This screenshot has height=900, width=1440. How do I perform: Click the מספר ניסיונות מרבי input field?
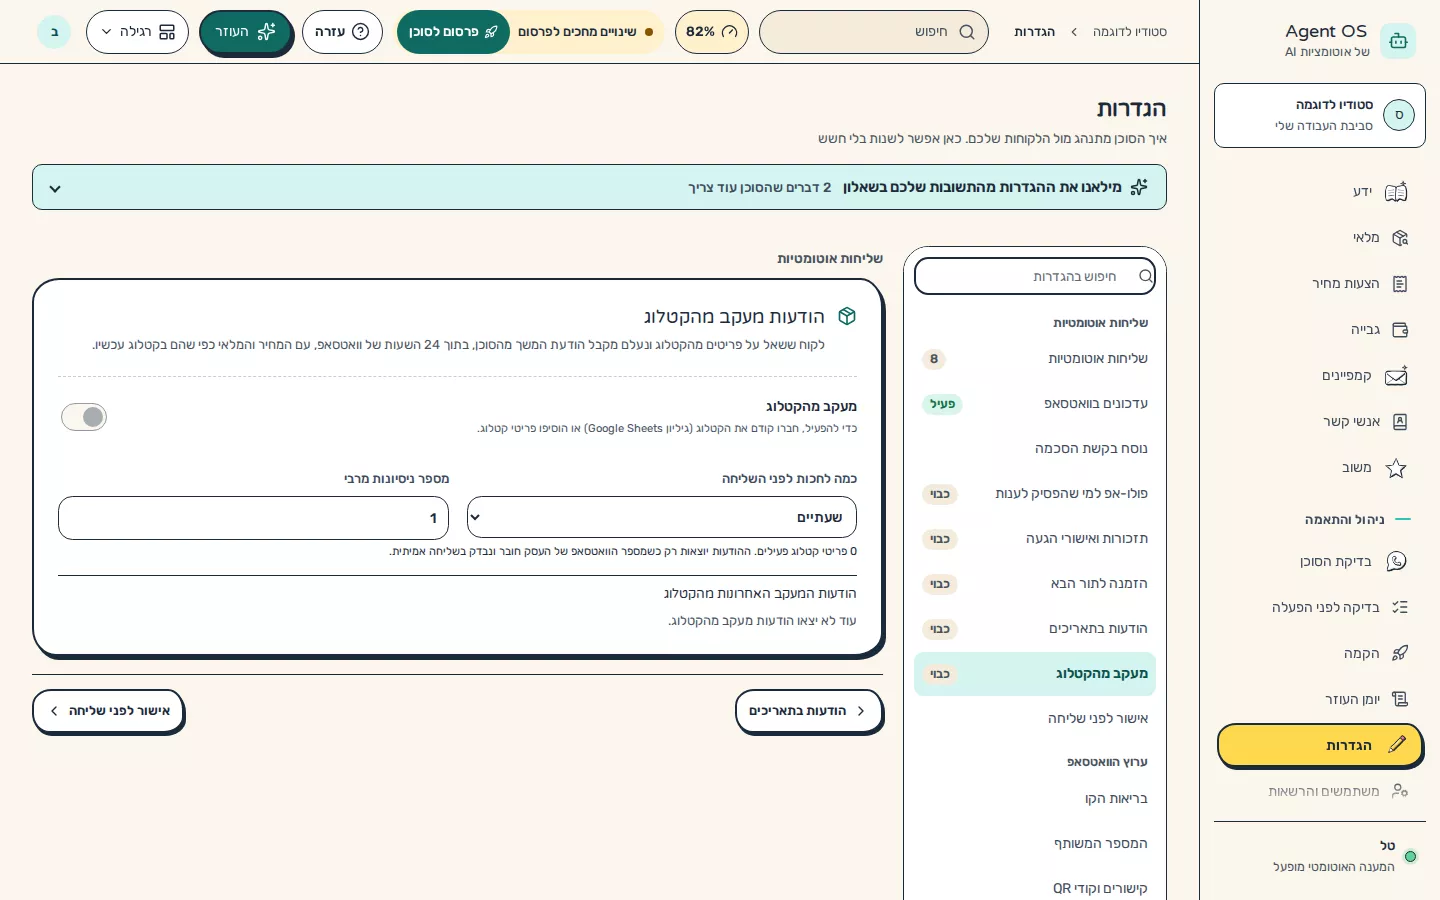click(x=253, y=517)
